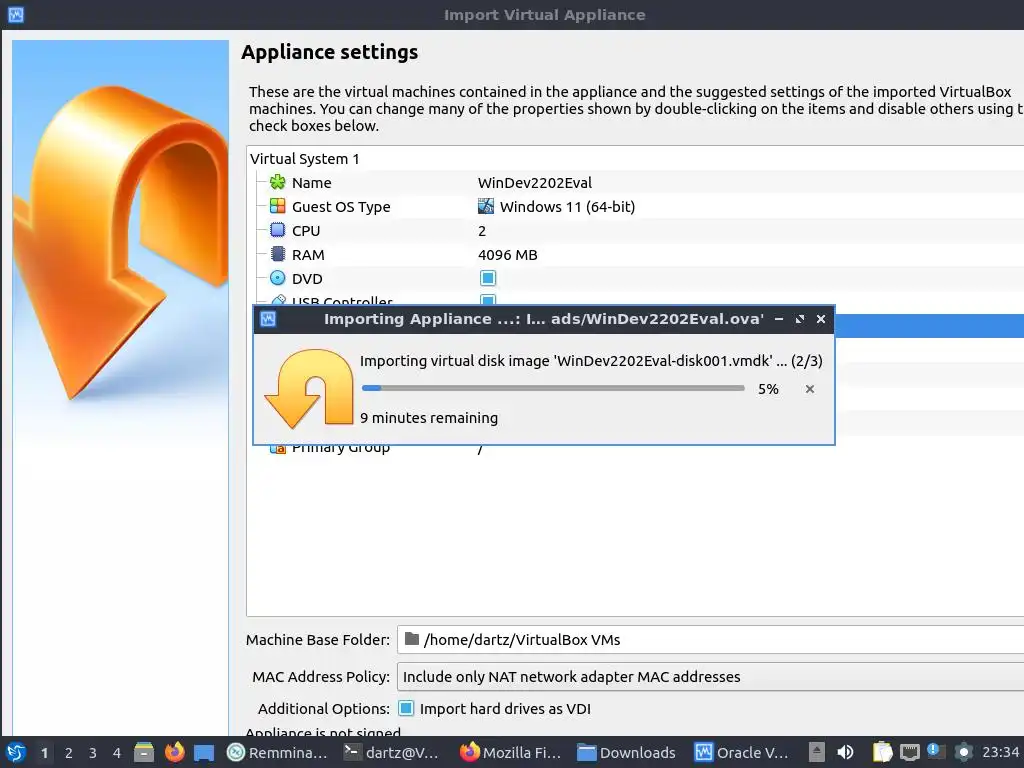Cancel the import with the X beside 5%

810,389
